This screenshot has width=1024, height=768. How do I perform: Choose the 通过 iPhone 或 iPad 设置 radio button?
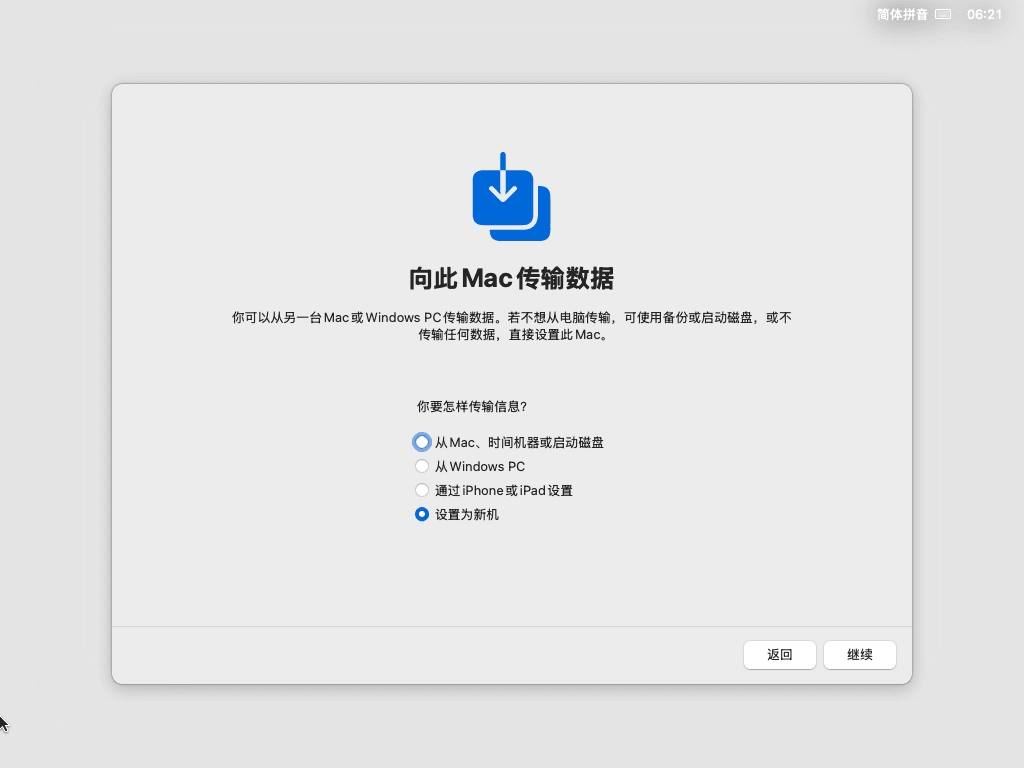(422, 490)
